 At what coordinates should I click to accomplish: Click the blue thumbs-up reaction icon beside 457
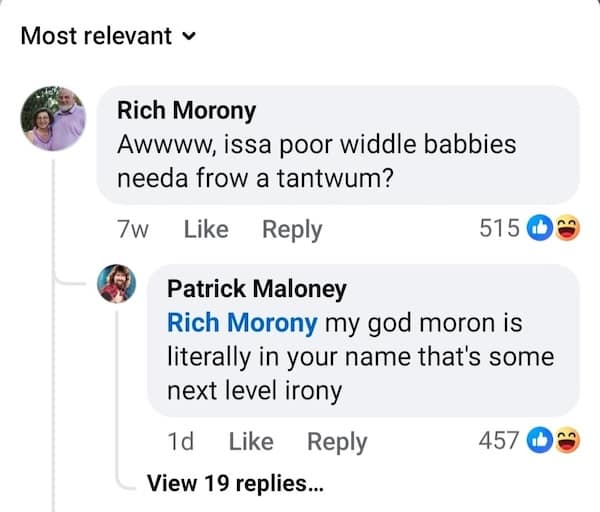[539, 440]
